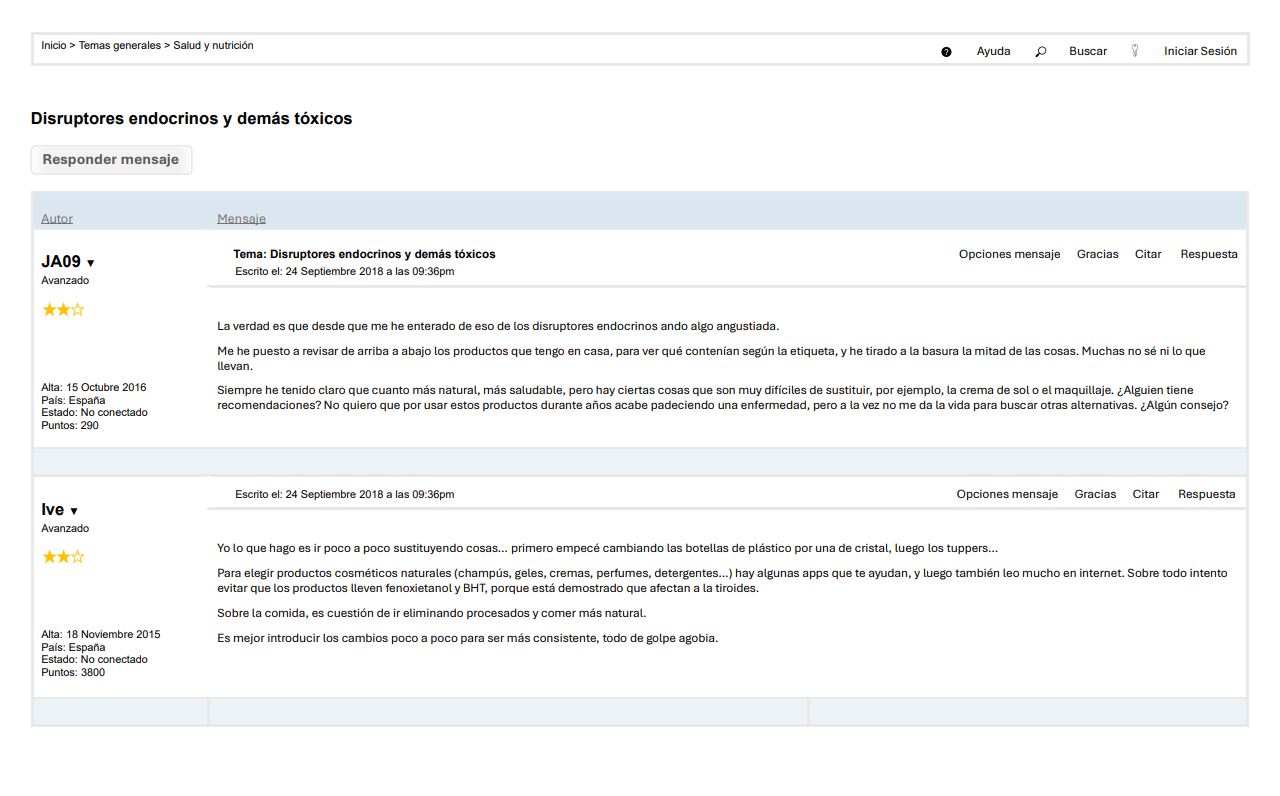Click the help question mark icon
This screenshot has width=1280, height=796.
[x=946, y=52]
